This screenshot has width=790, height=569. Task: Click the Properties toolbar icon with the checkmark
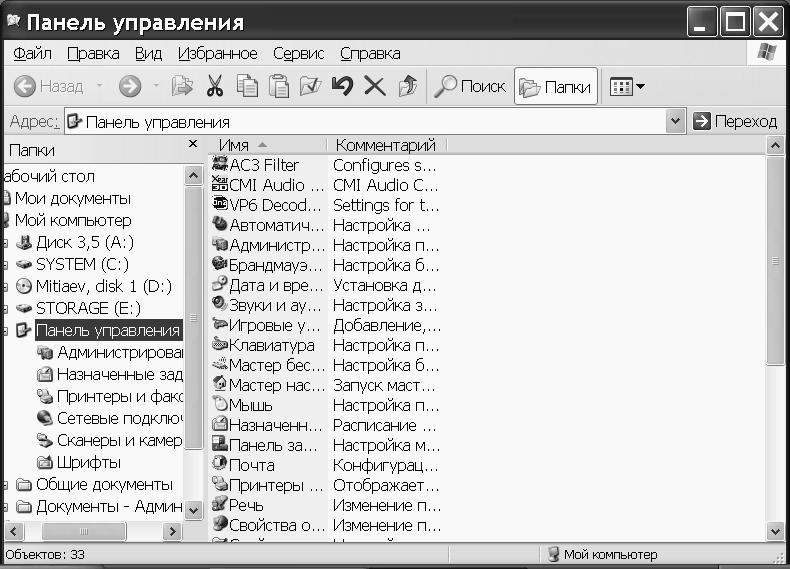point(310,86)
